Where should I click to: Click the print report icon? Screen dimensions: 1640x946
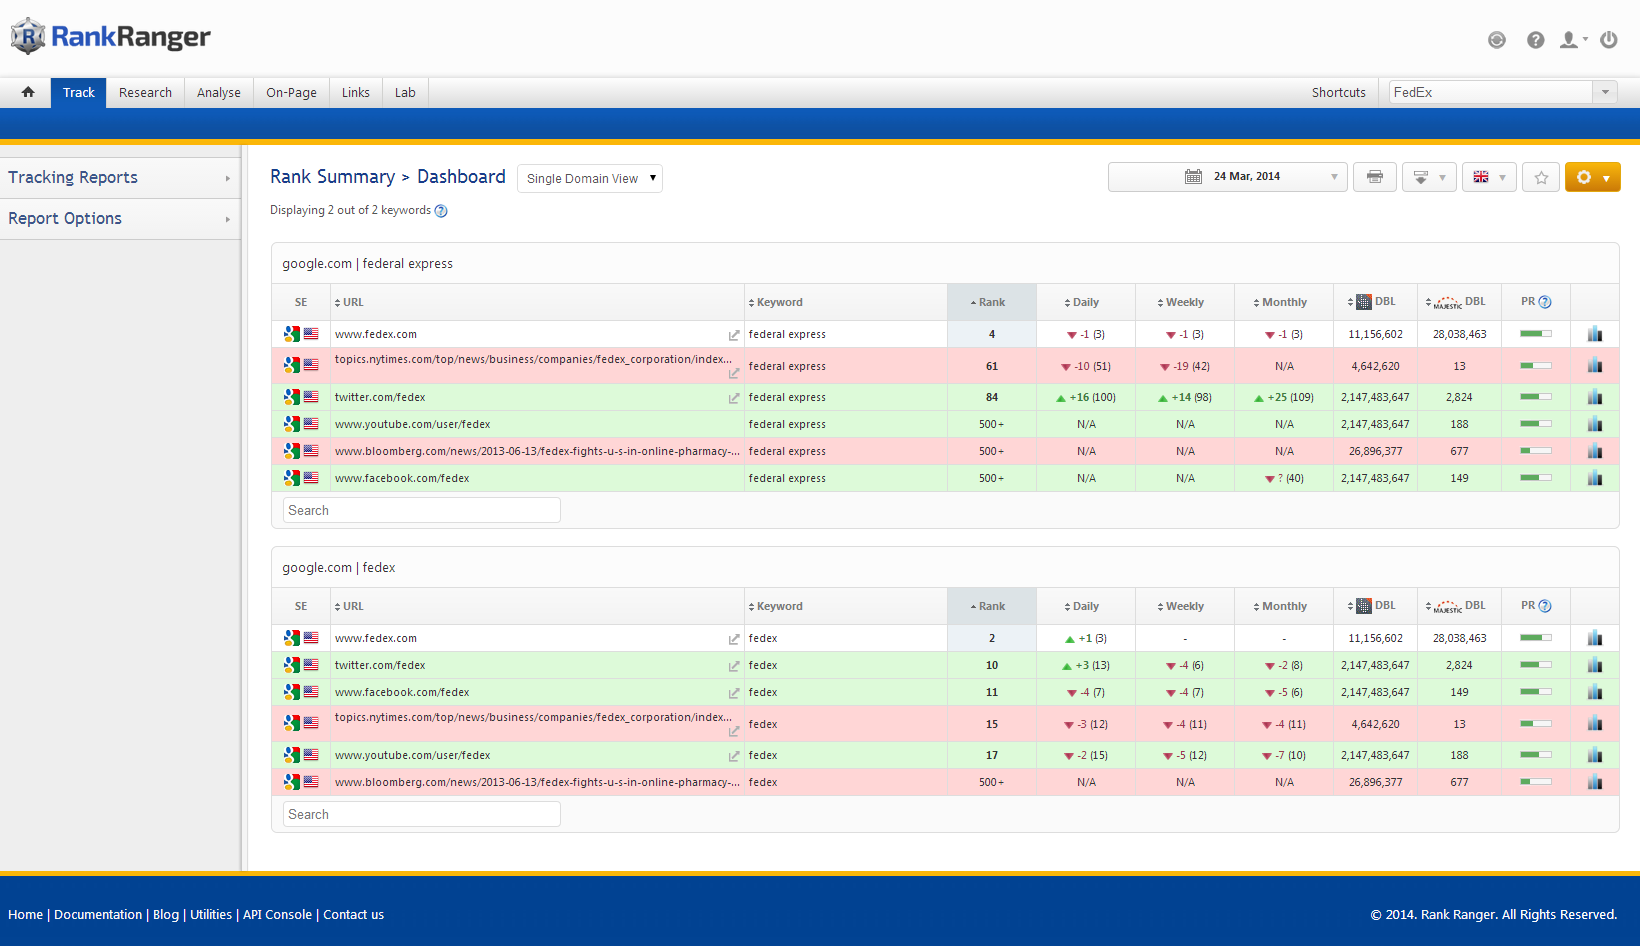tap(1375, 177)
